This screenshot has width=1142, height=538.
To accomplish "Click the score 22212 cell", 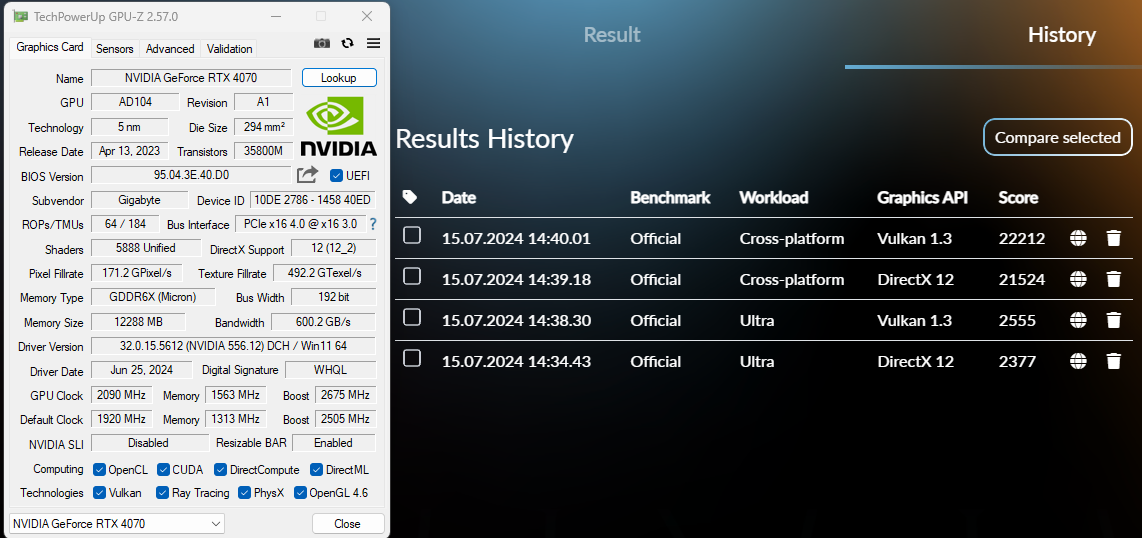I will (1022, 238).
